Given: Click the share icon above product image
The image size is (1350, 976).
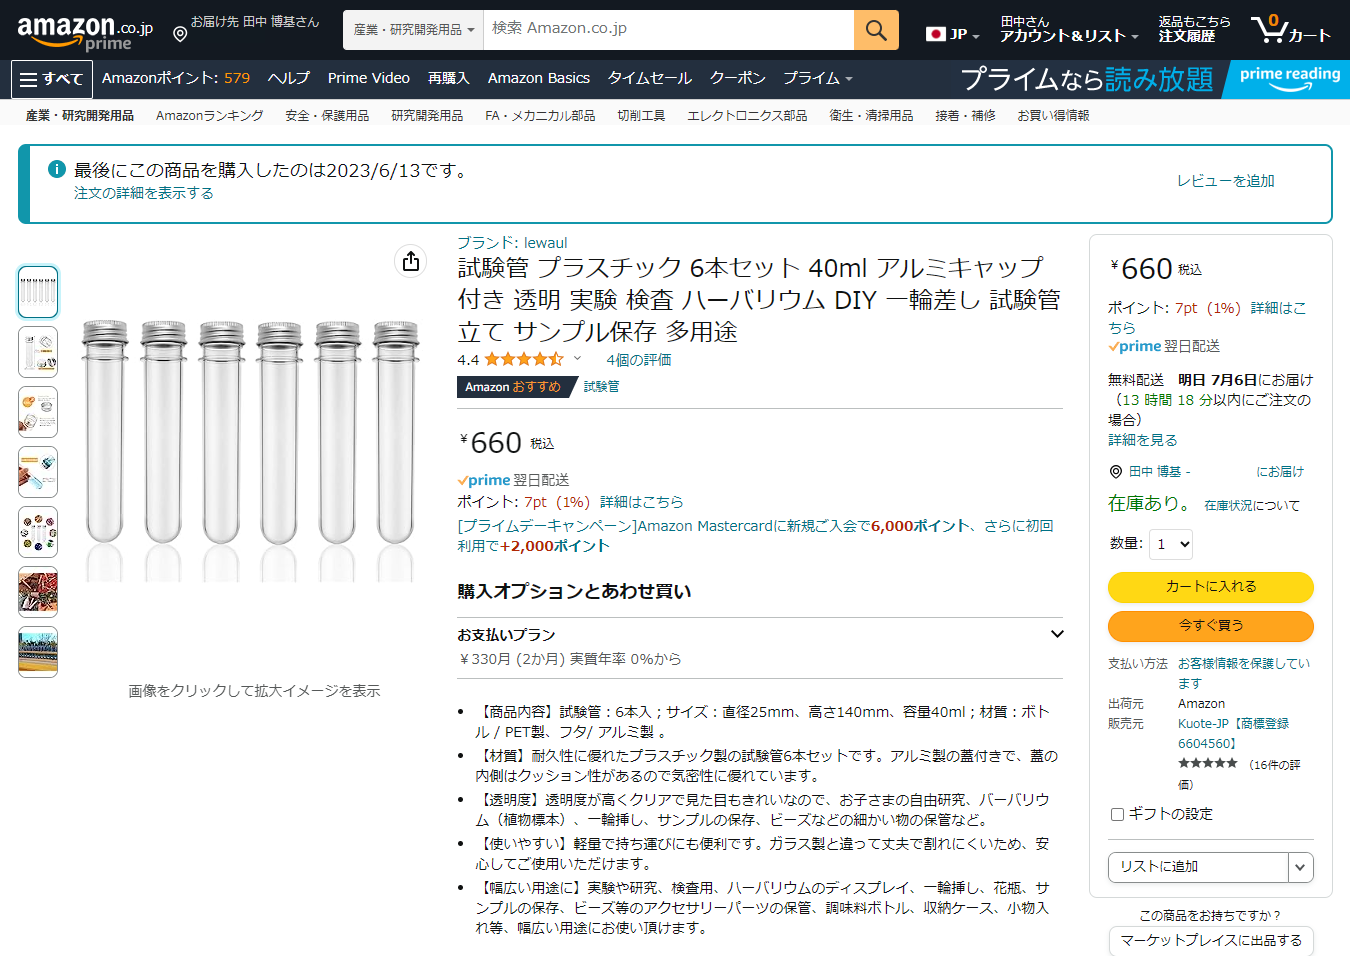Looking at the screenshot, I should (x=411, y=261).
